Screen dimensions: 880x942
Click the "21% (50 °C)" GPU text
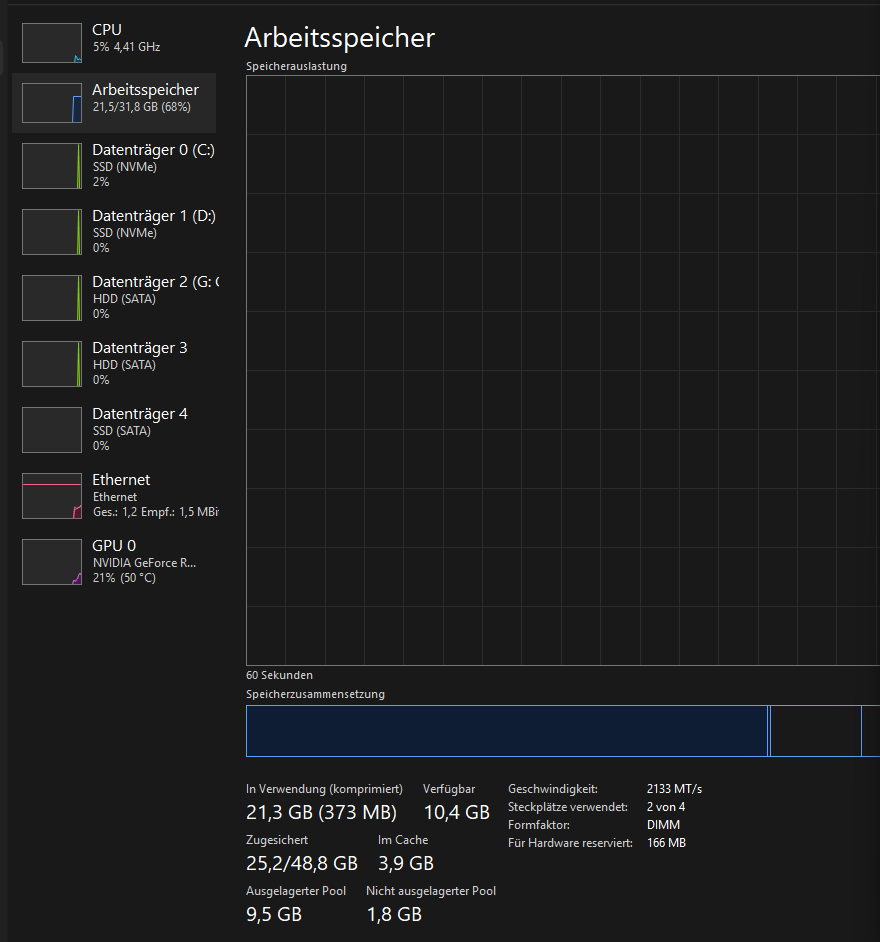coord(124,578)
